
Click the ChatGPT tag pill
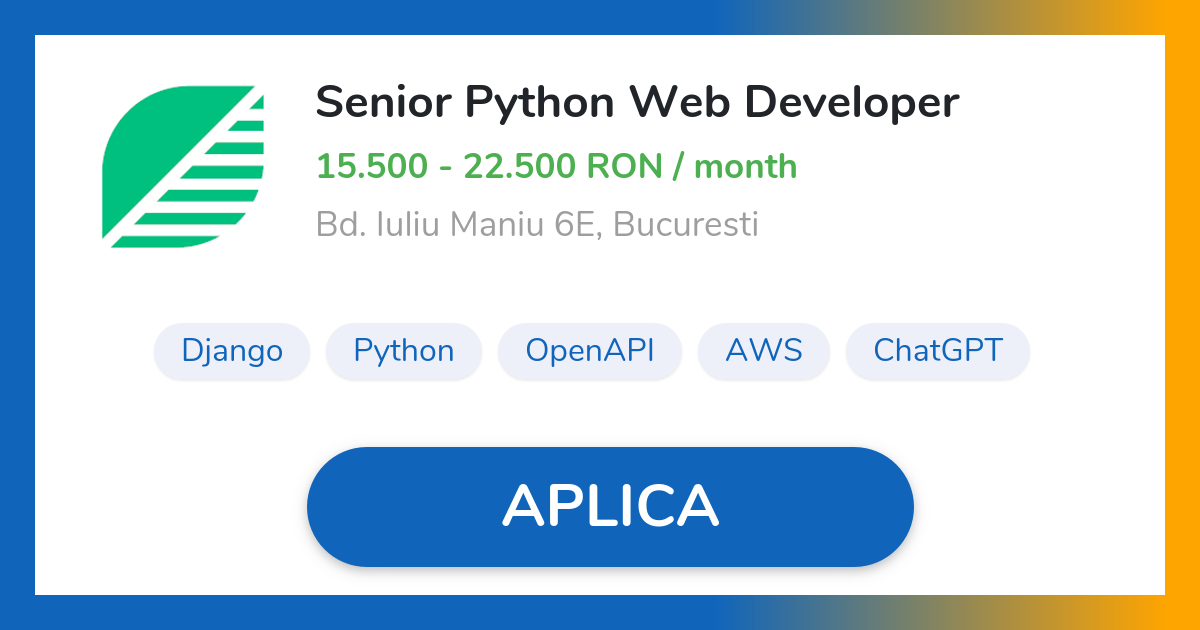tap(937, 351)
